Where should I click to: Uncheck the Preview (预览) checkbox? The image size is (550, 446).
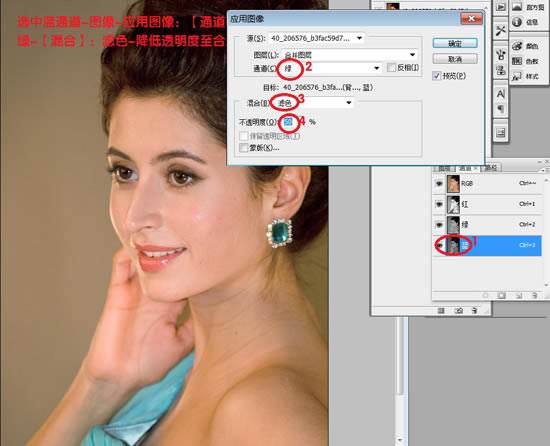pos(437,76)
